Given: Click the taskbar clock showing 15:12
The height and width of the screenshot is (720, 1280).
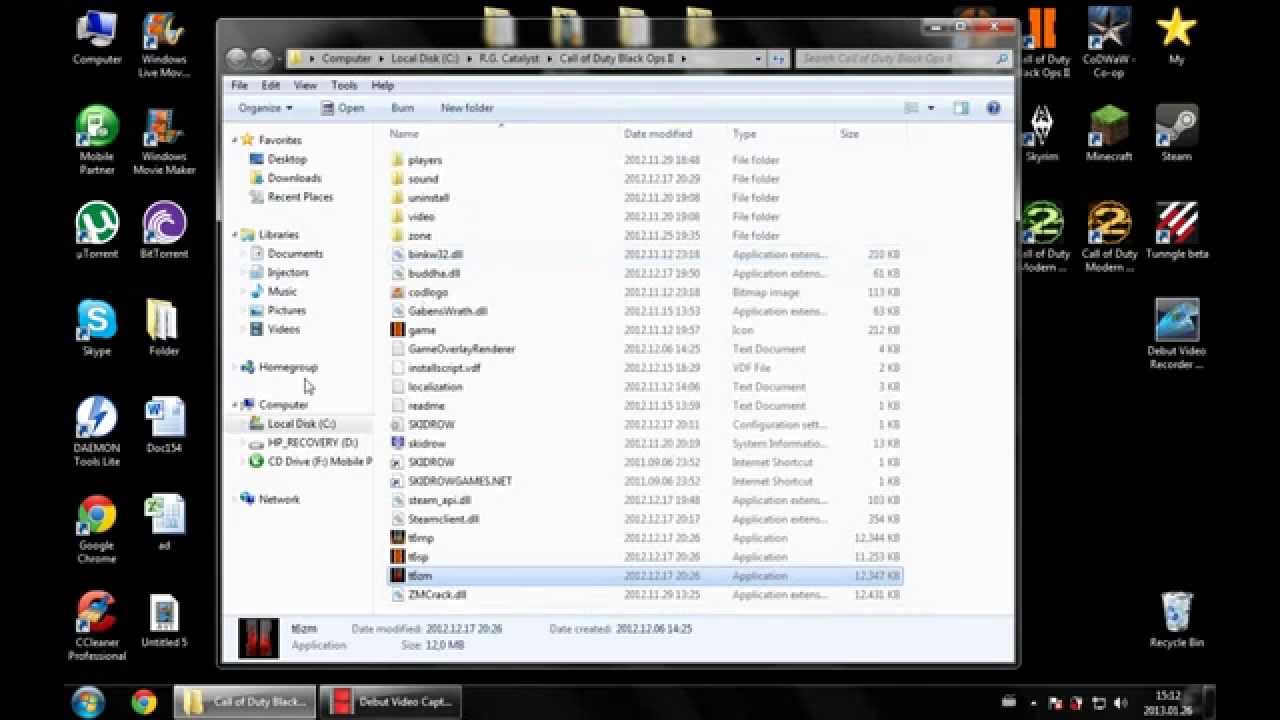Looking at the screenshot, I should pos(1168,702).
